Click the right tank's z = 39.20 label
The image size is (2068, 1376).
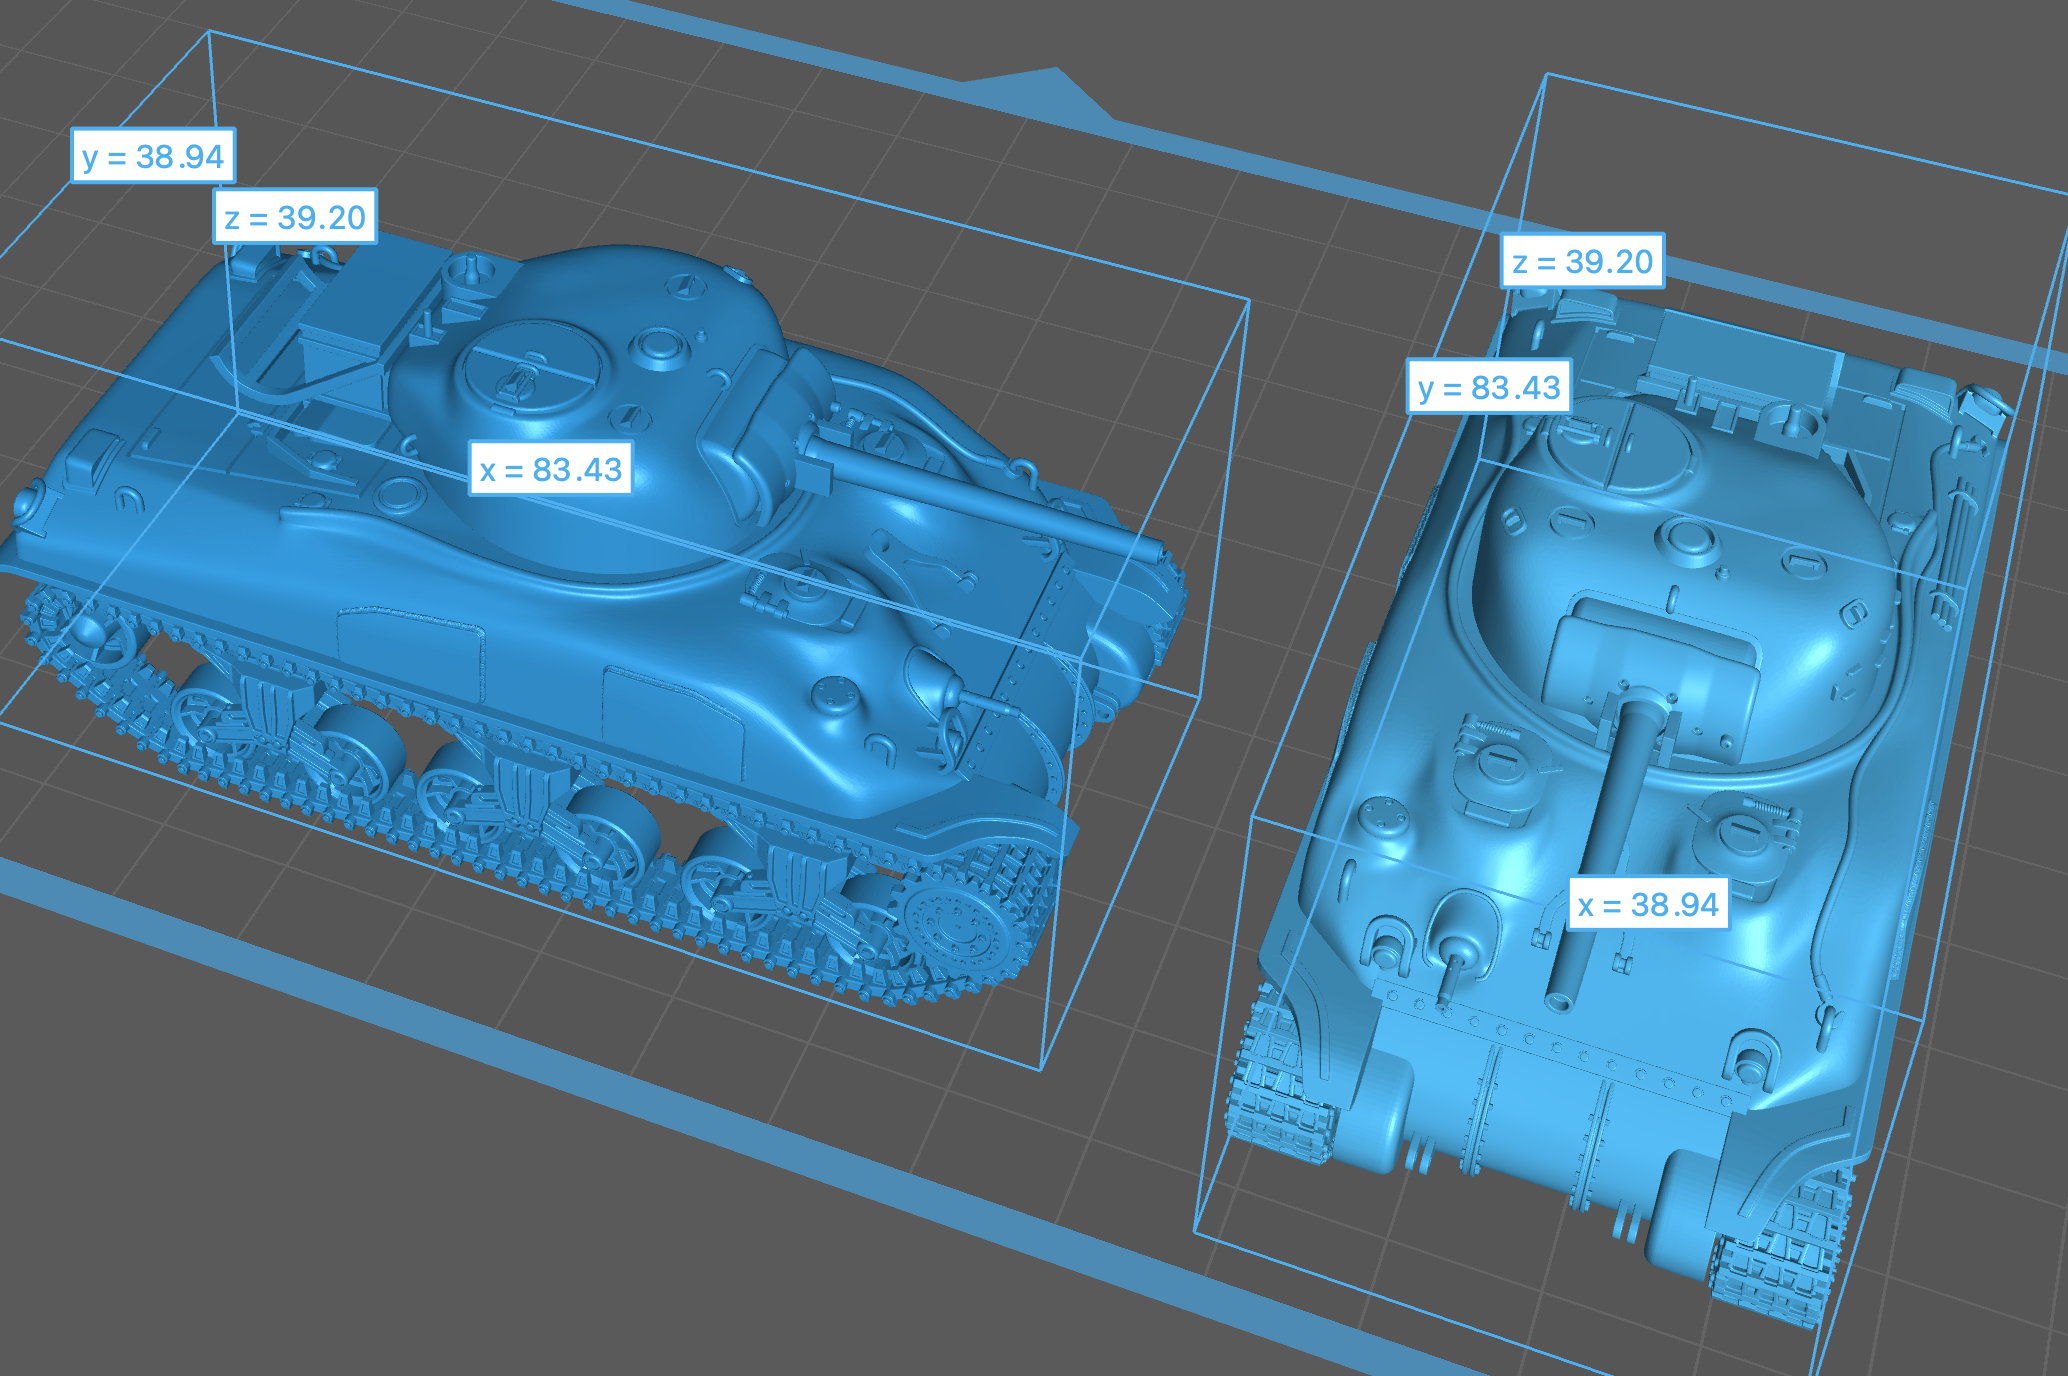point(1583,262)
